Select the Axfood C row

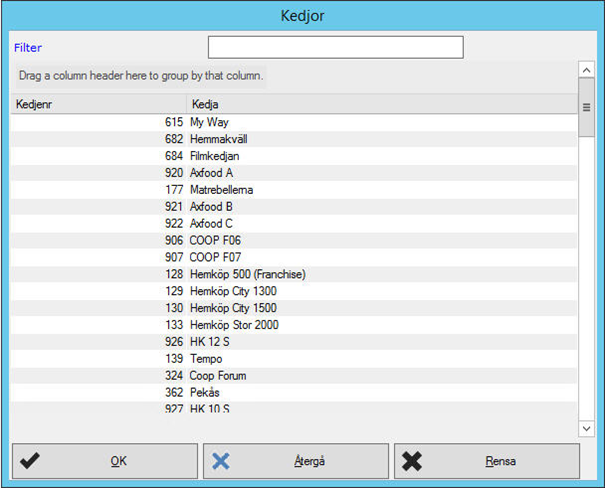click(294, 223)
